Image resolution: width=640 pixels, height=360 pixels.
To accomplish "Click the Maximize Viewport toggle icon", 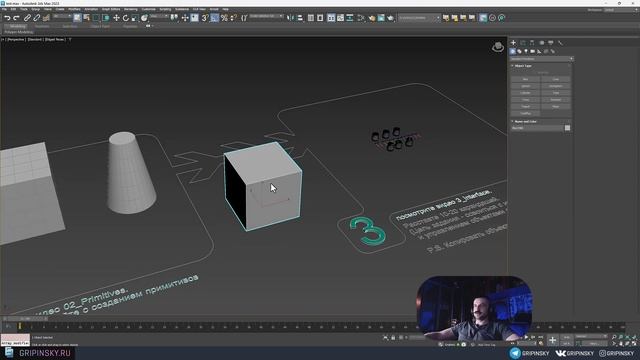I will pyautogui.click(x=634, y=343).
